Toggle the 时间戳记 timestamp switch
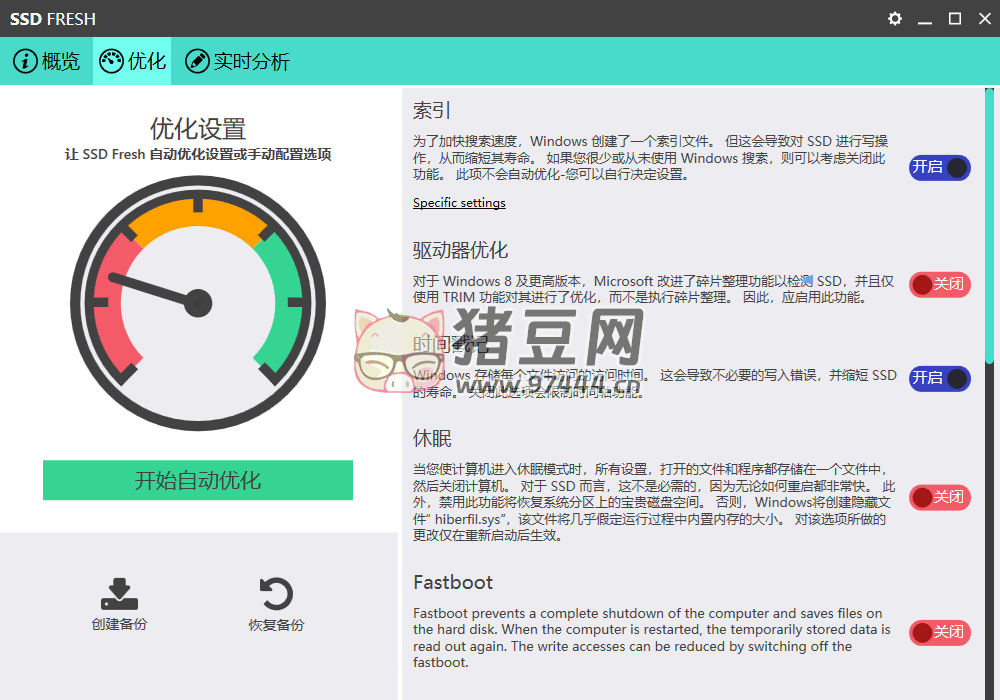 pyautogui.click(x=939, y=378)
